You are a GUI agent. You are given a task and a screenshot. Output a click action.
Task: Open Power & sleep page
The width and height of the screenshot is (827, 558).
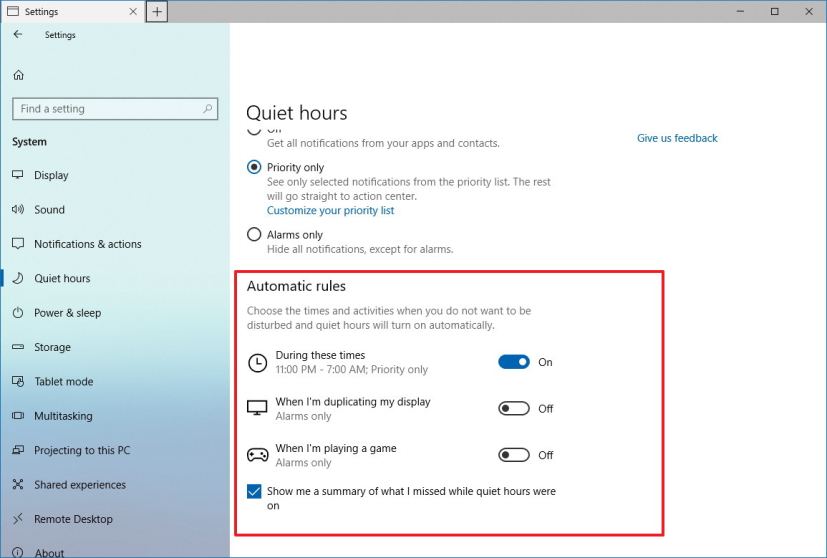pos(68,313)
